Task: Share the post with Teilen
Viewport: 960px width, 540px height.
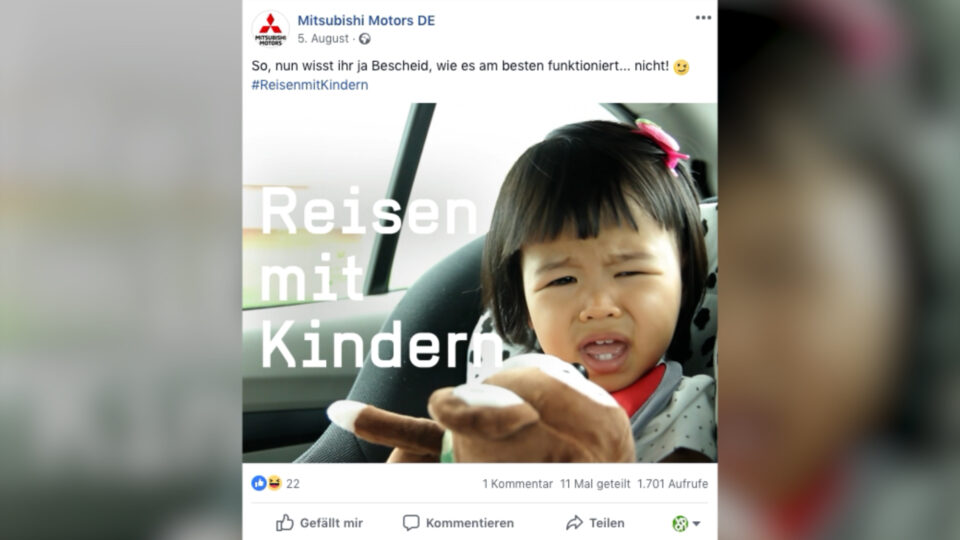Action: [607, 523]
